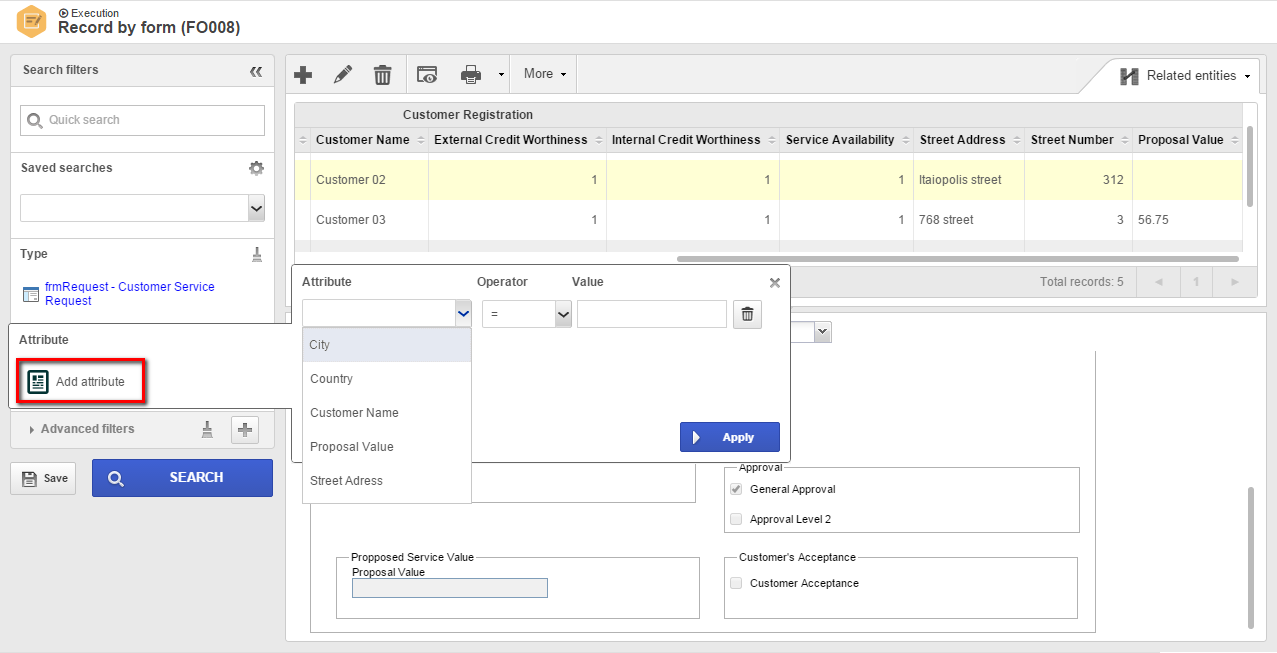Select City from the attribute list

pos(387,345)
